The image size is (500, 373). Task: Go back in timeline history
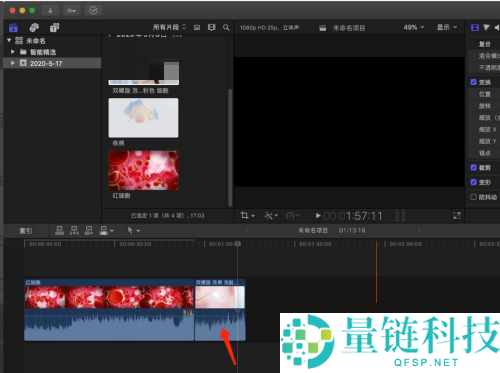click(247, 230)
